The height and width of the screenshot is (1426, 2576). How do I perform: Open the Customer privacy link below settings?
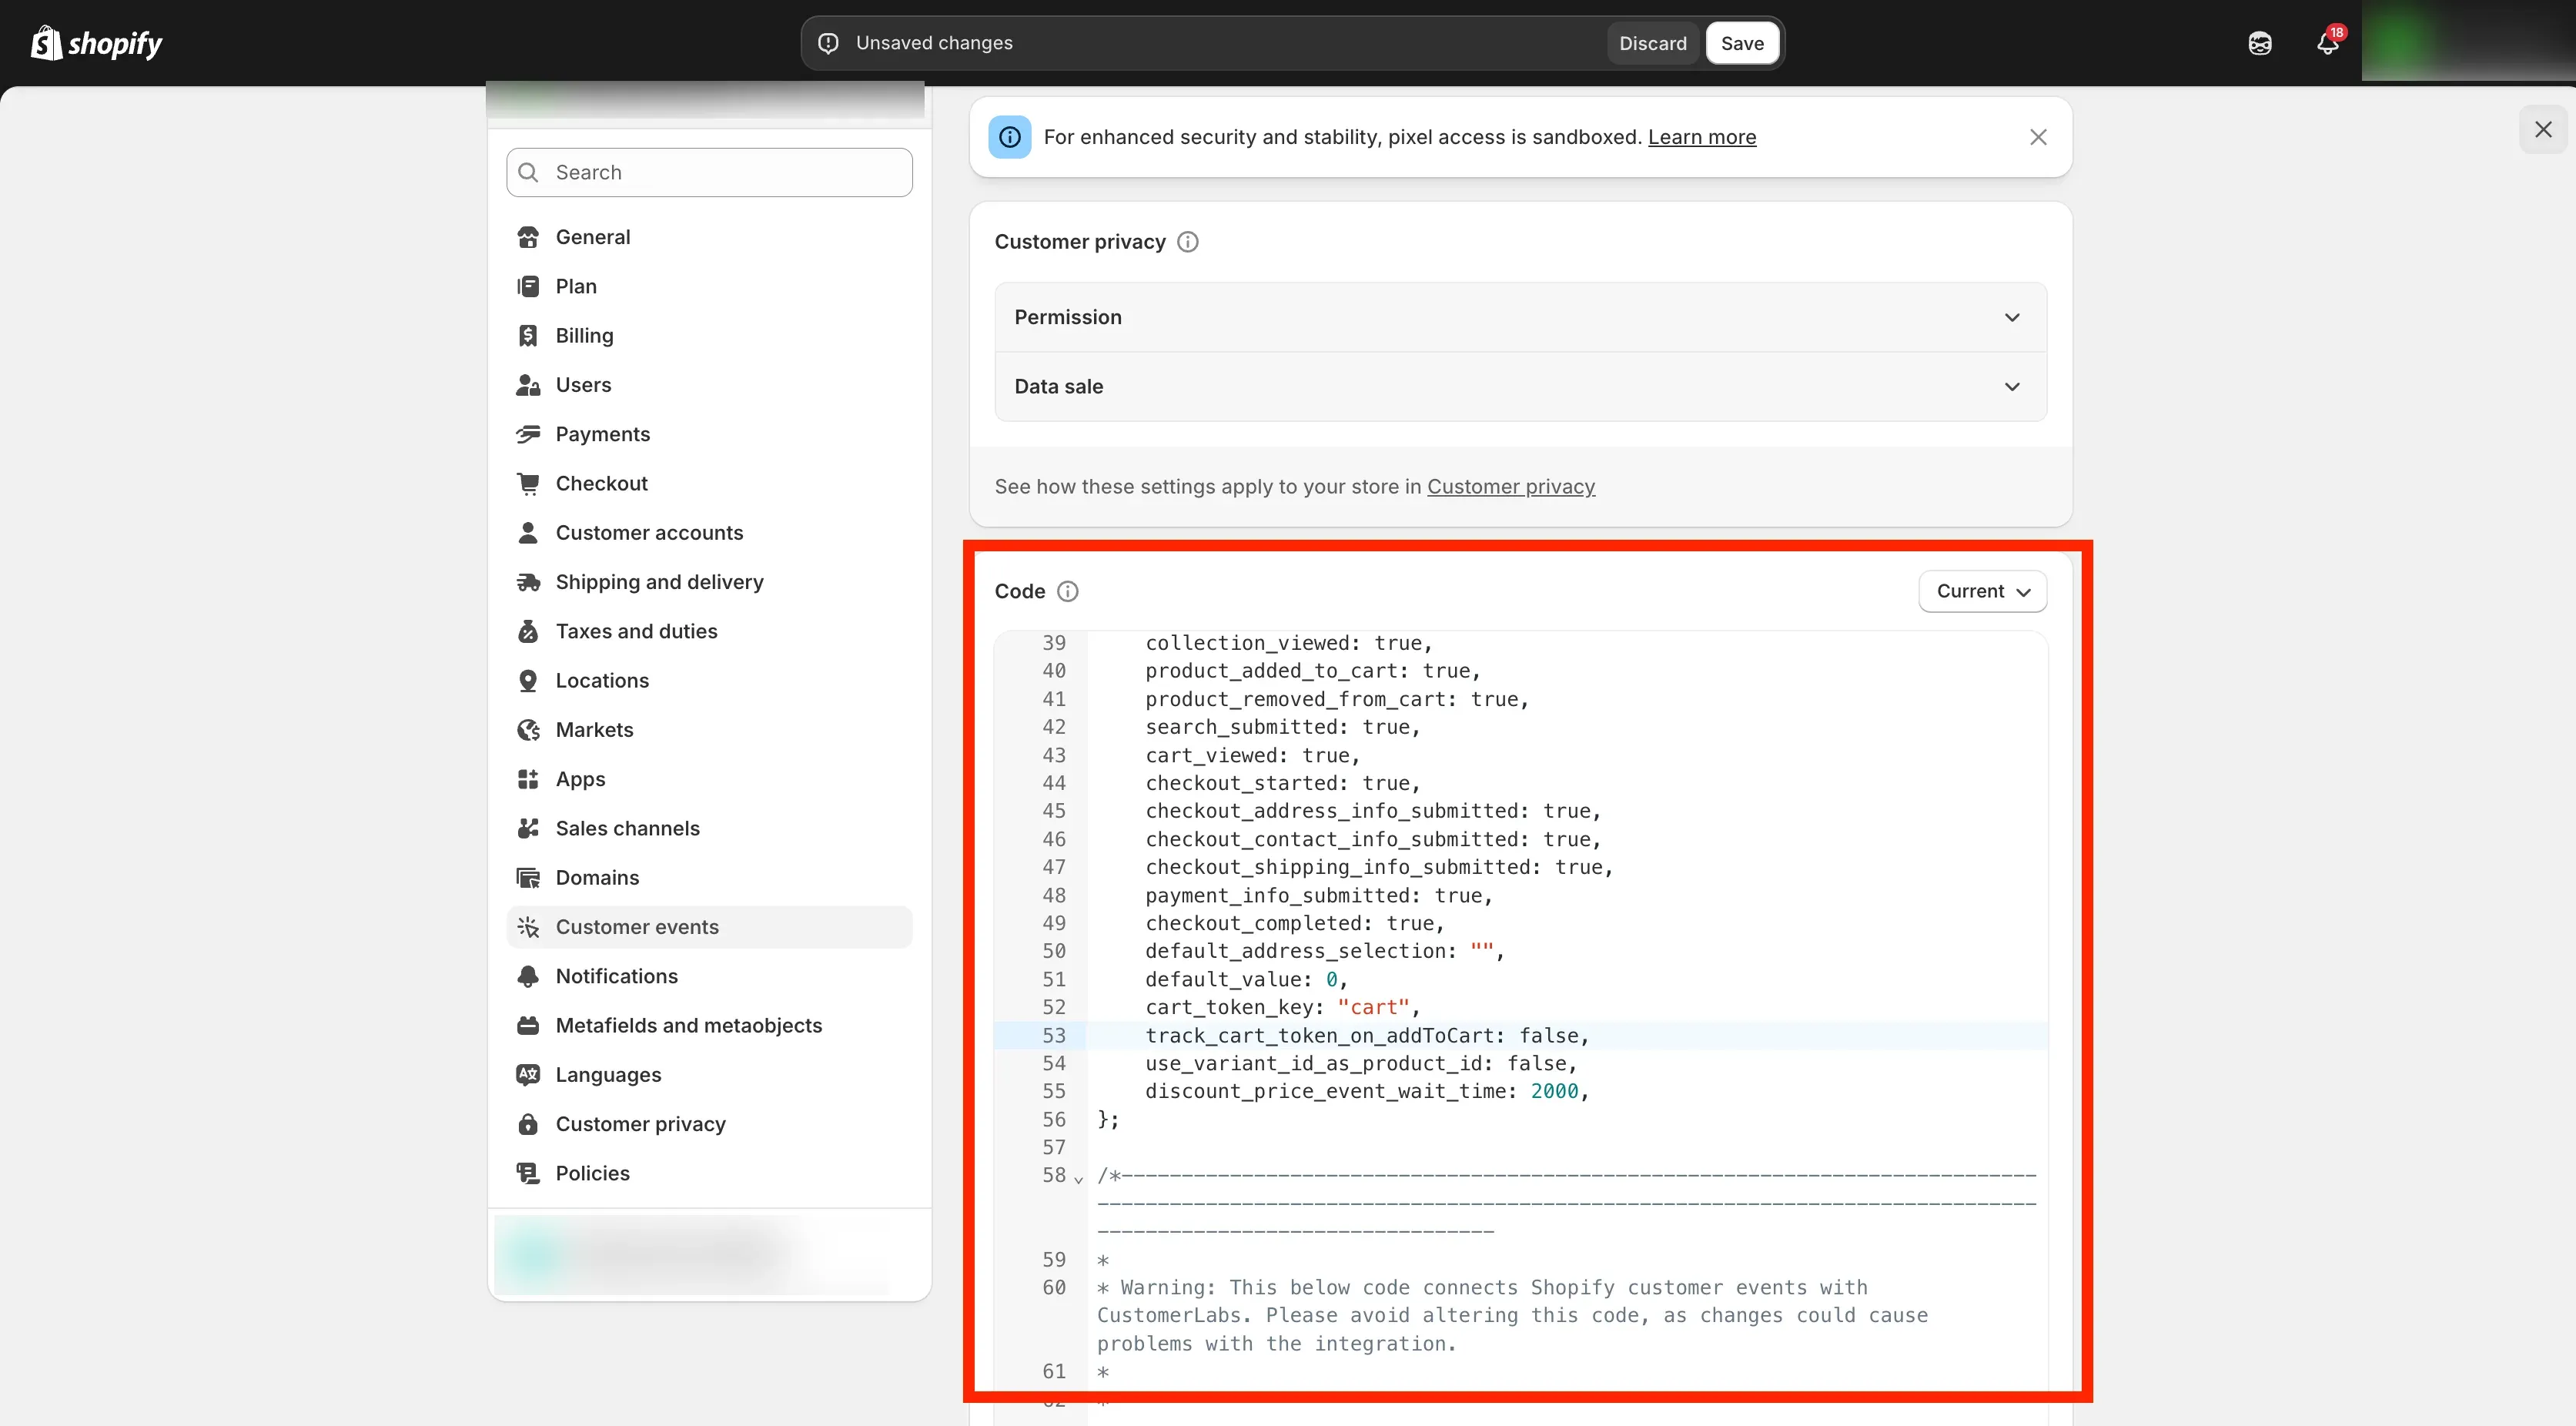(1511, 486)
